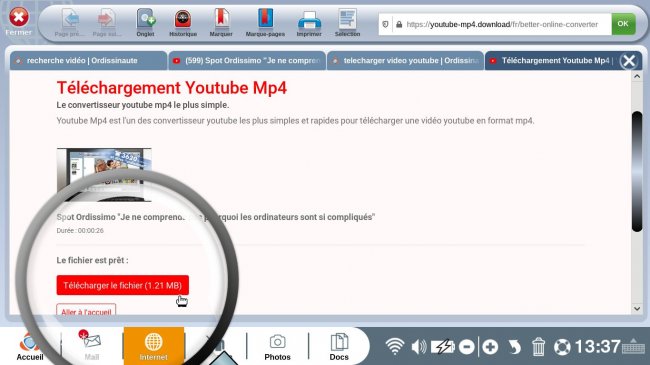Viewport: 650px width, 365px height.
Task: Click the shield icon in address bar
Action: [x=386, y=24]
